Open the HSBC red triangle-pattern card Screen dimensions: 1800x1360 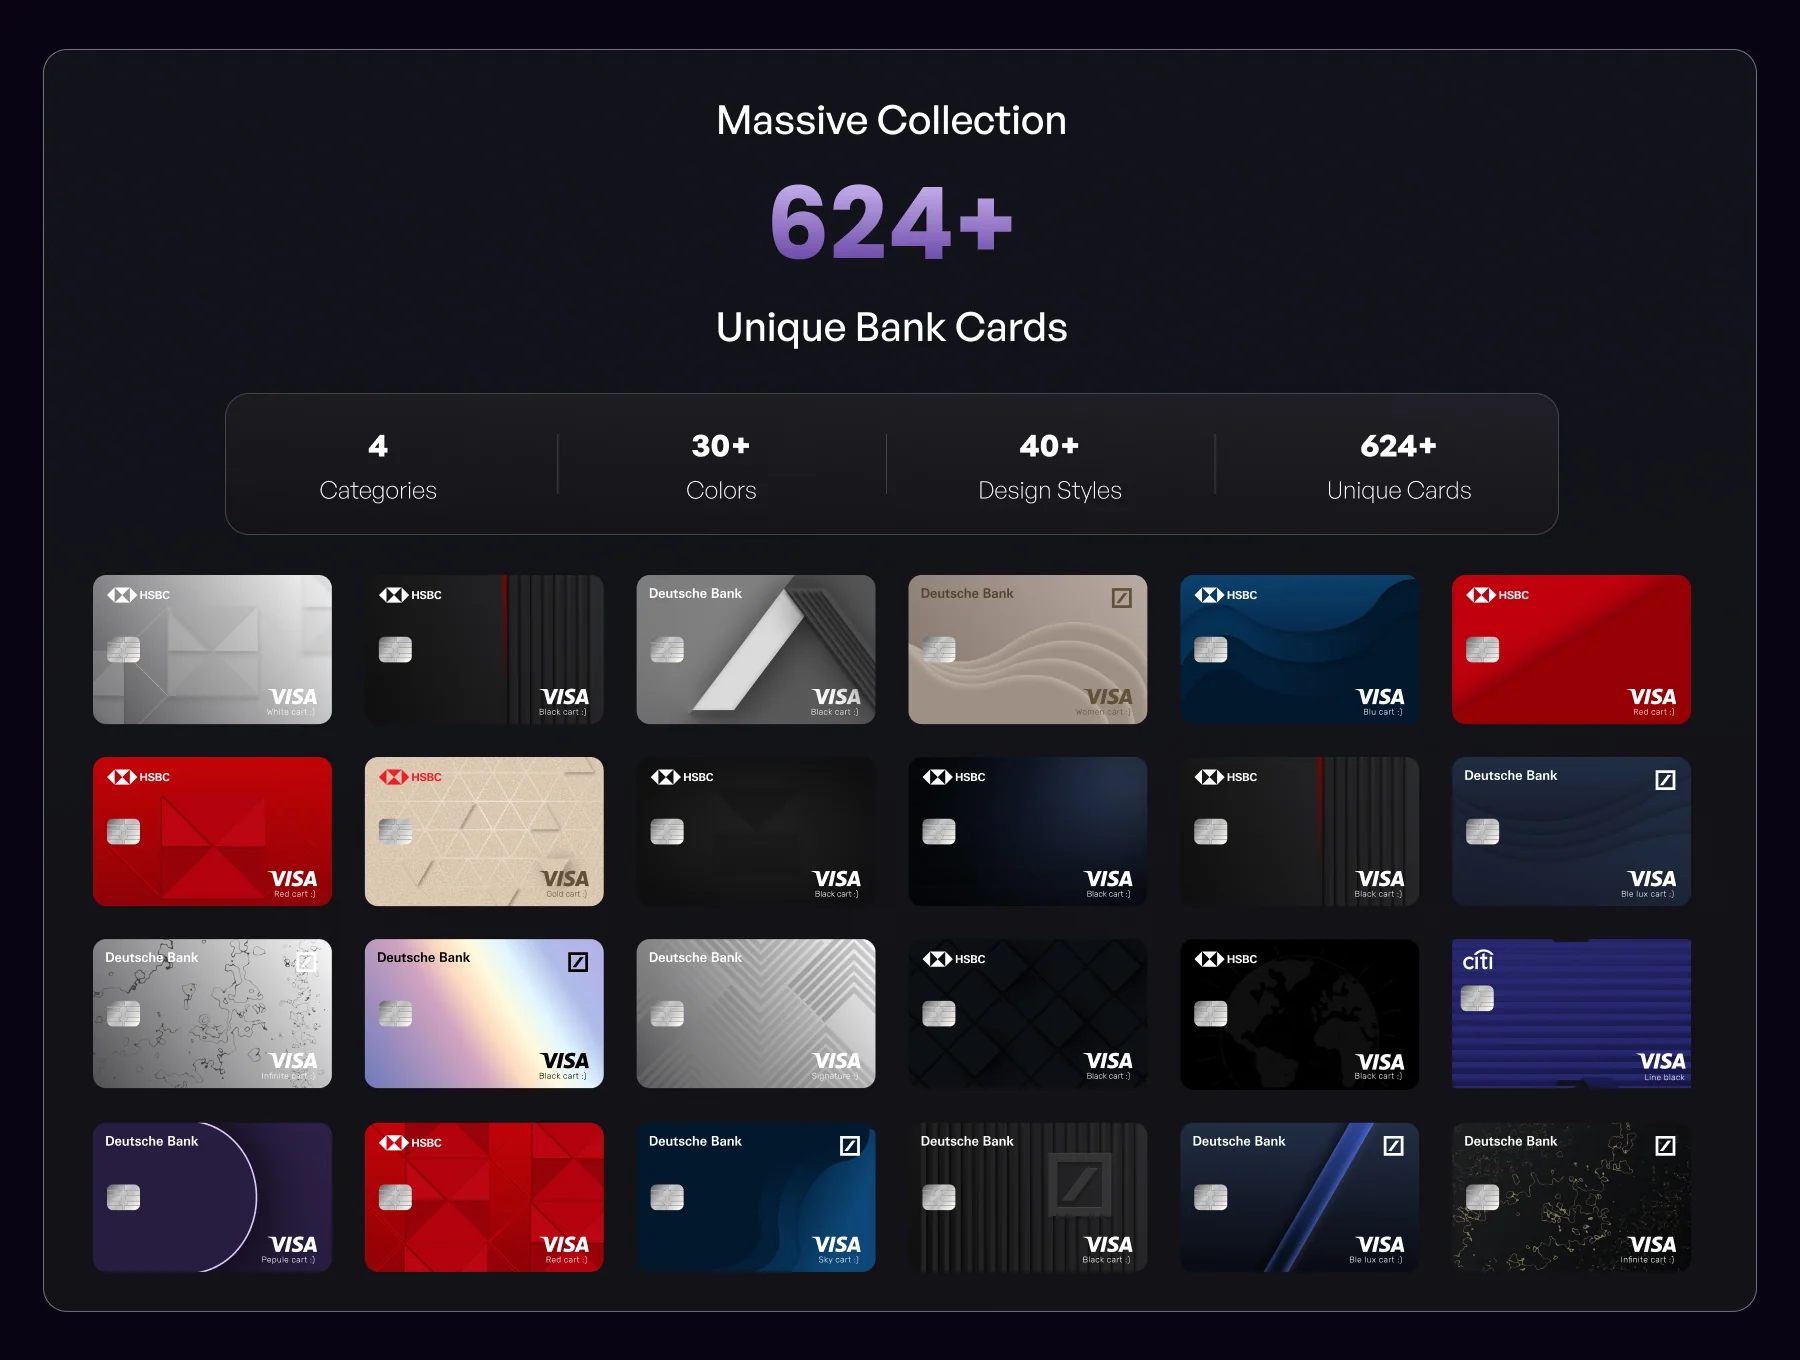pyautogui.click(x=212, y=831)
